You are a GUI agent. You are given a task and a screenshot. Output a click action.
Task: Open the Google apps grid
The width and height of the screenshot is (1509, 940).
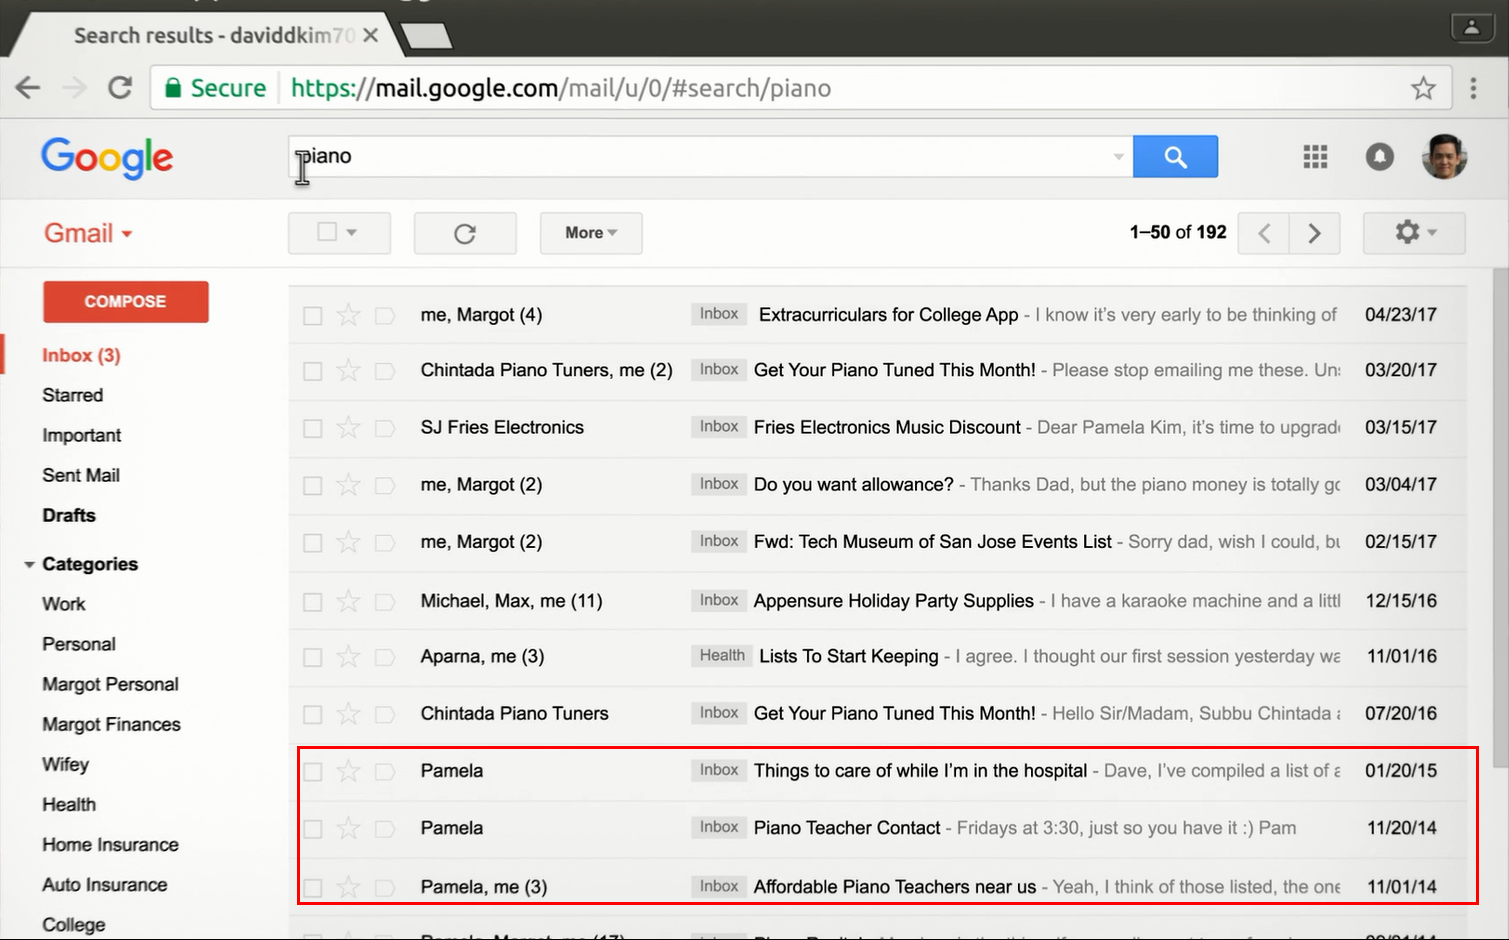pyautogui.click(x=1315, y=157)
